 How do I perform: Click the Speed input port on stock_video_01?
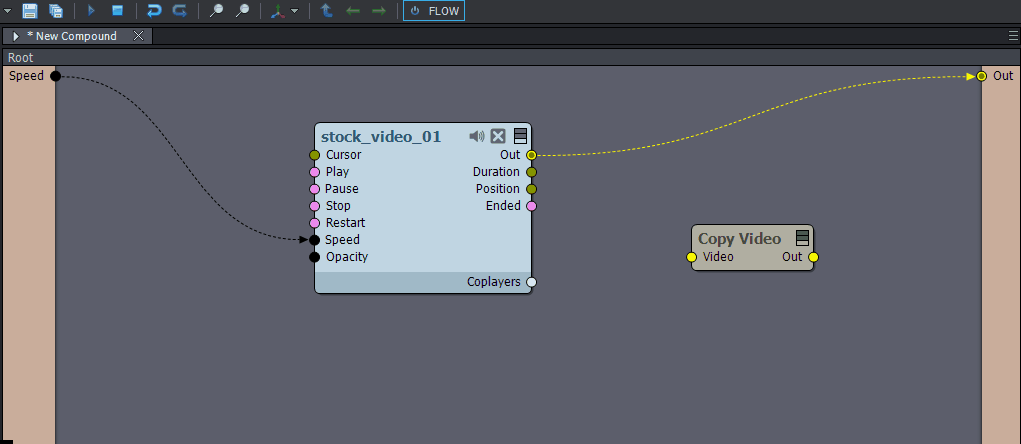tap(315, 240)
